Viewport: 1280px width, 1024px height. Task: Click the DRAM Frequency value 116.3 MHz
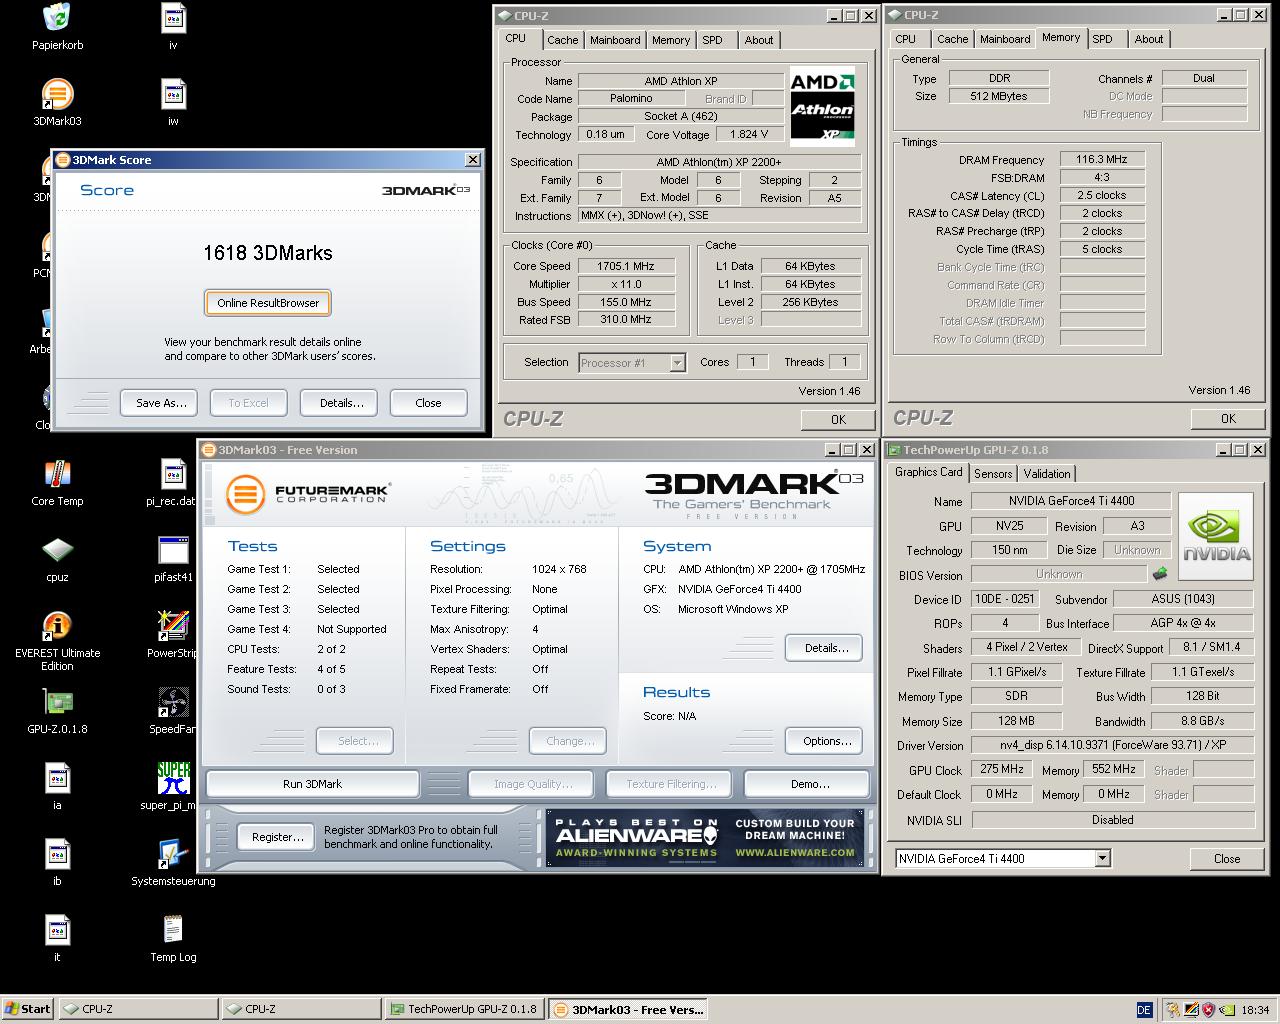coord(1101,159)
